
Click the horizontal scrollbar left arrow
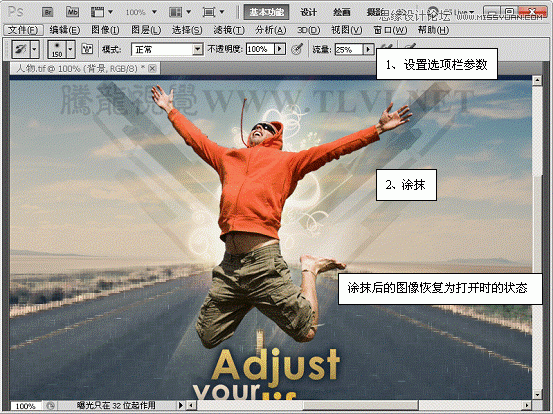(191, 406)
